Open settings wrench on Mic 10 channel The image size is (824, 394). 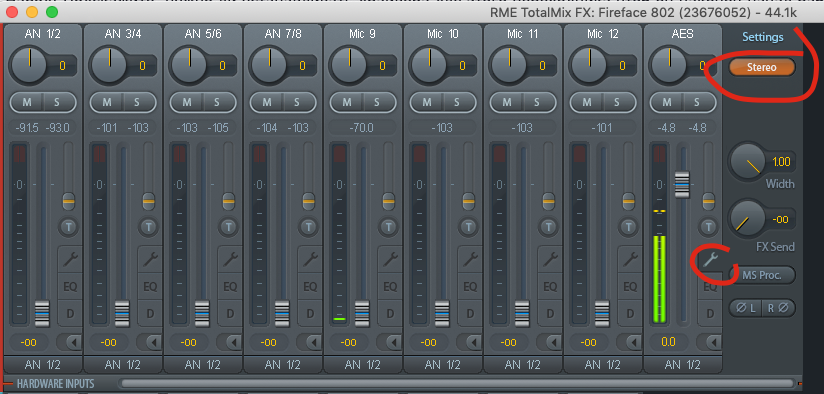pos(469,258)
